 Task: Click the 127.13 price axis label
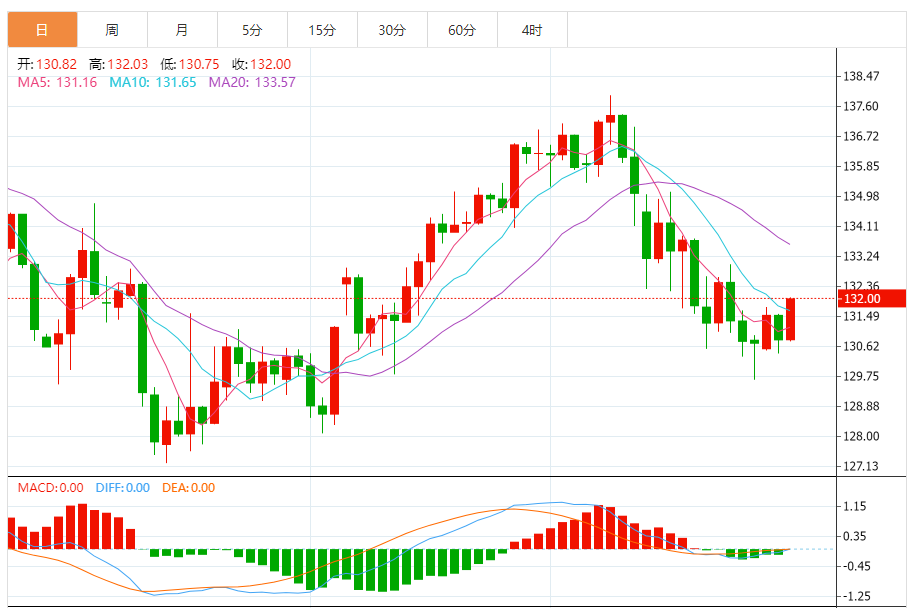tap(861, 466)
